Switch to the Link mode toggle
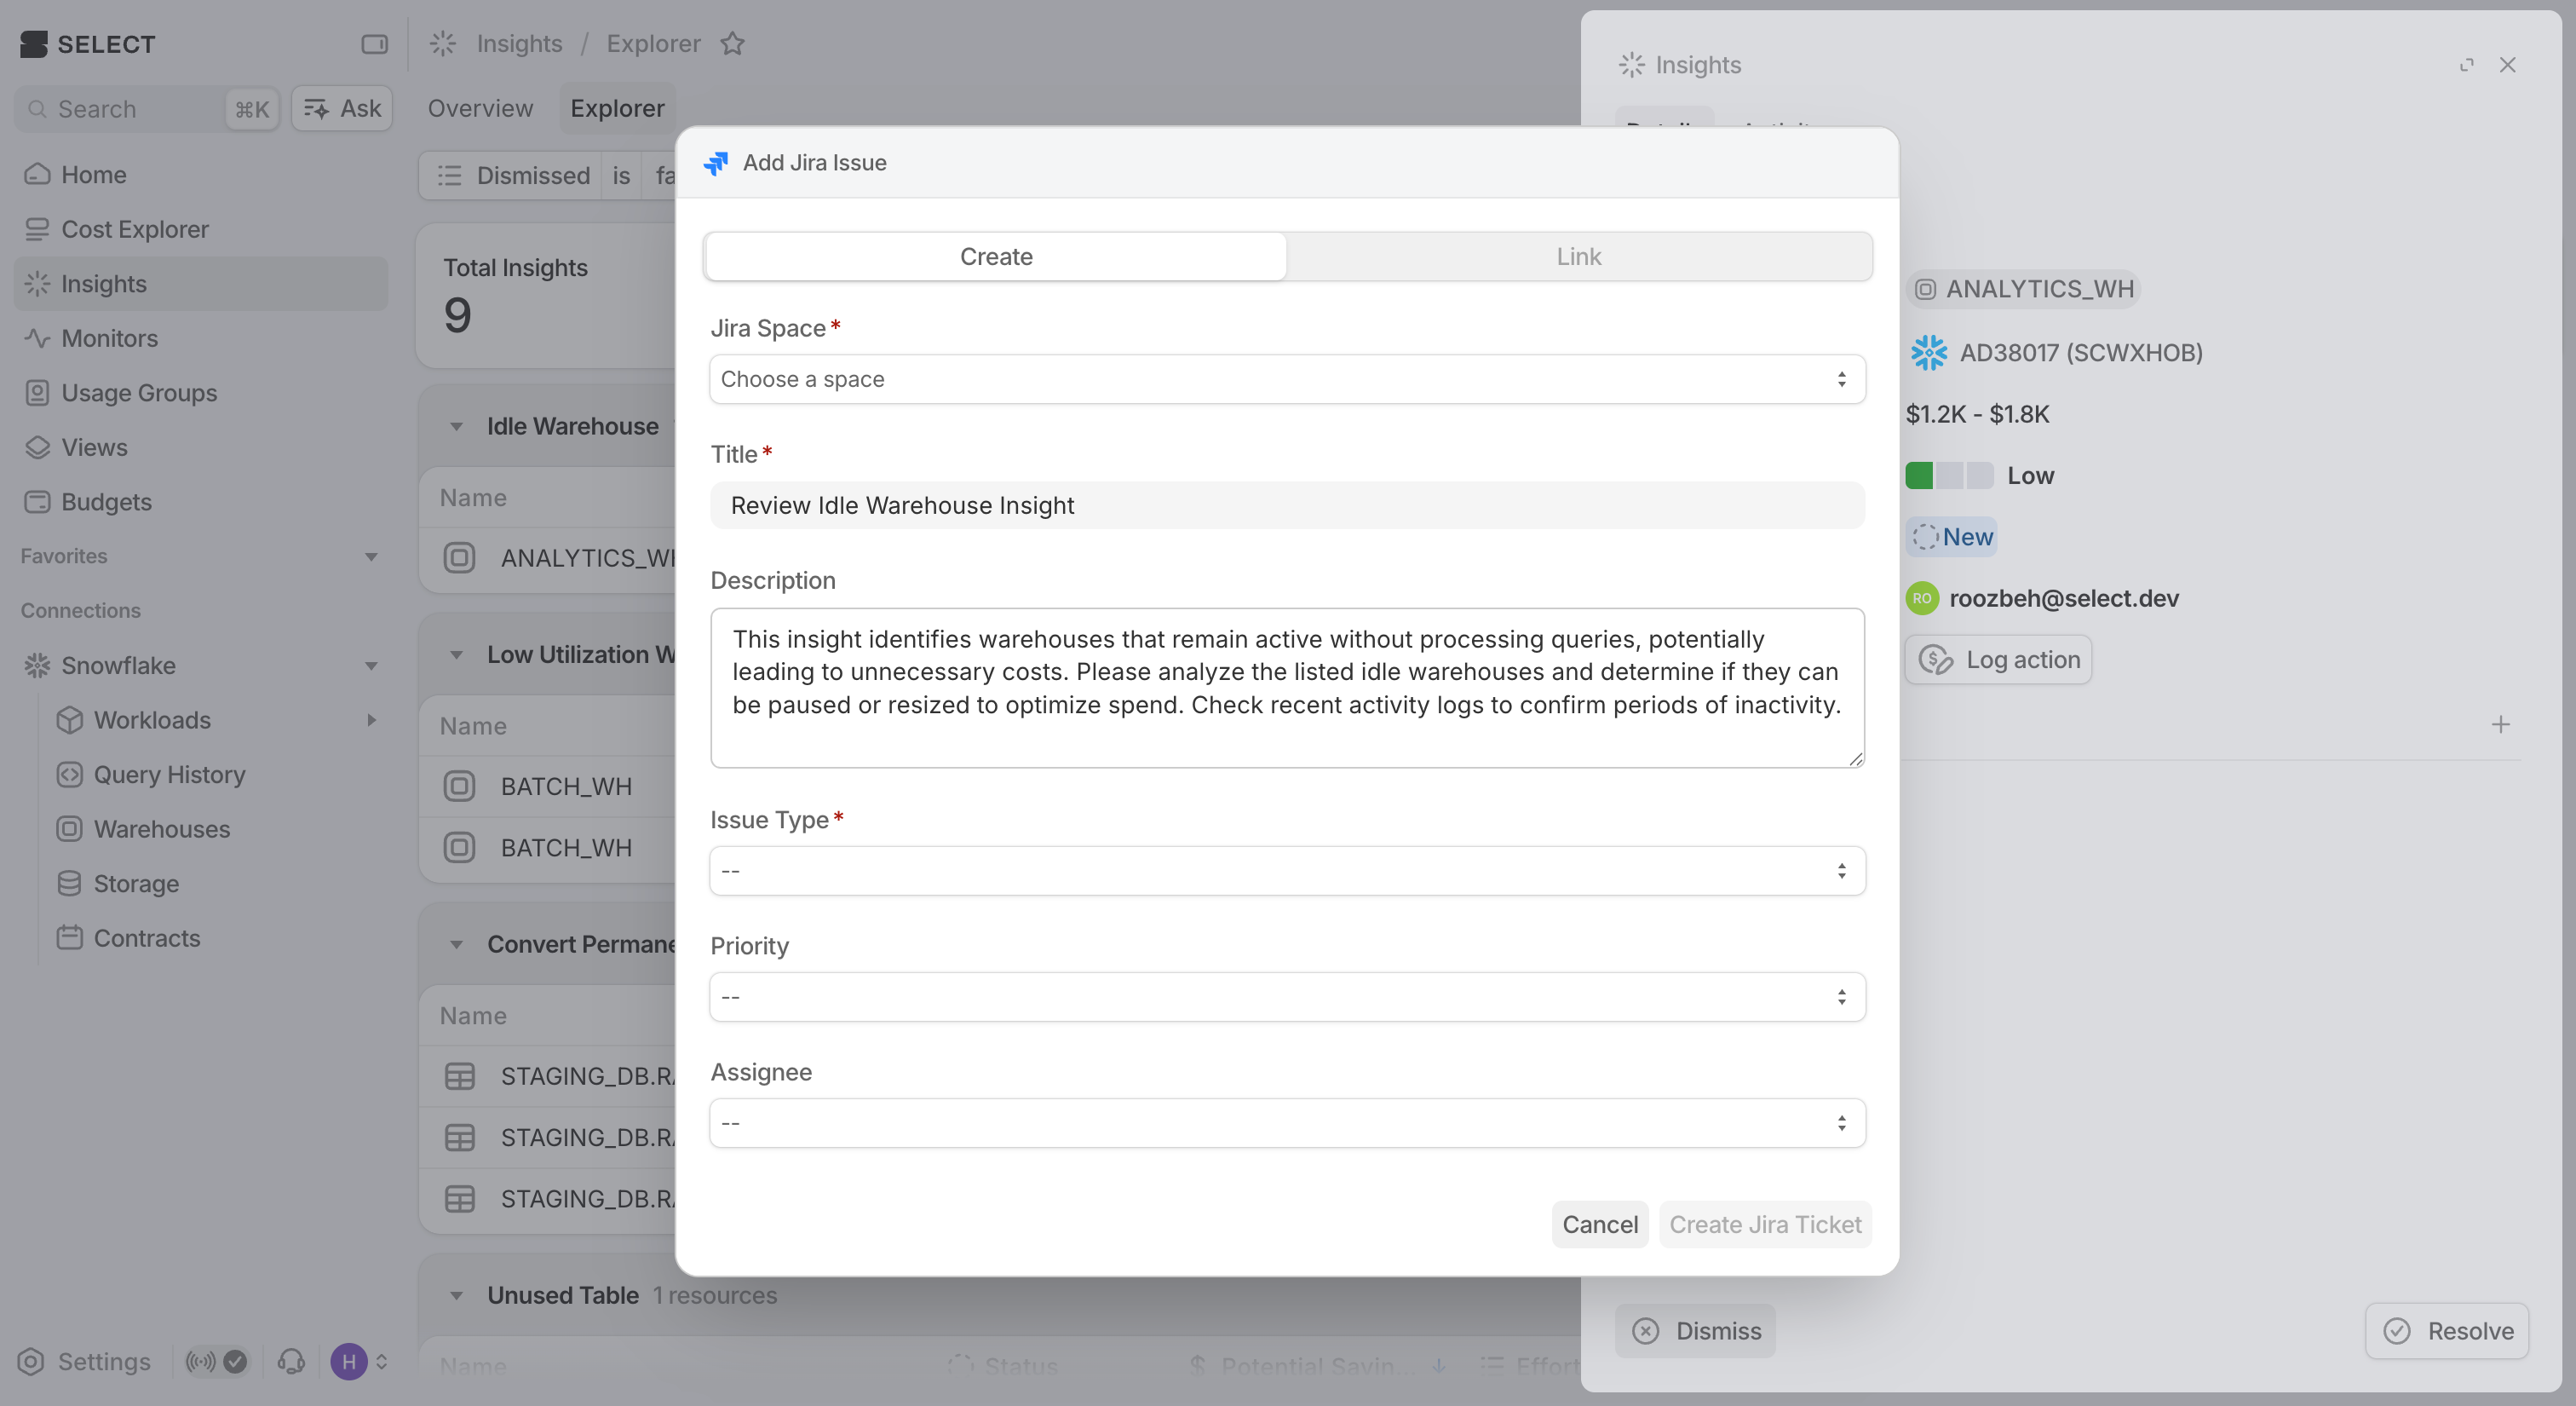The width and height of the screenshot is (2576, 1406). tap(1578, 257)
